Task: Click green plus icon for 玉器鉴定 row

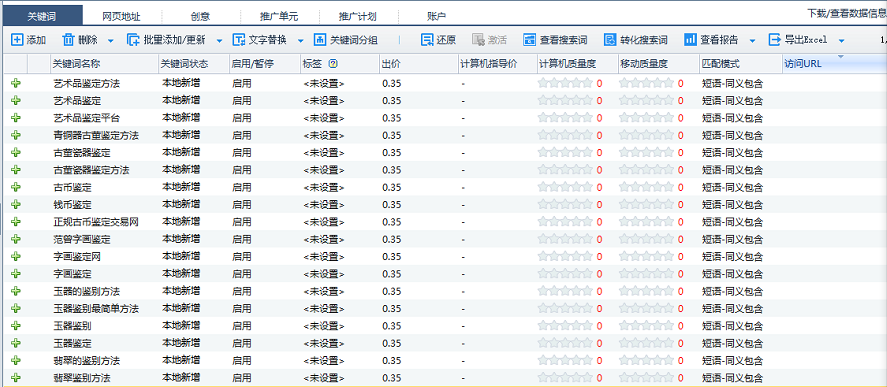Action: click(16, 343)
